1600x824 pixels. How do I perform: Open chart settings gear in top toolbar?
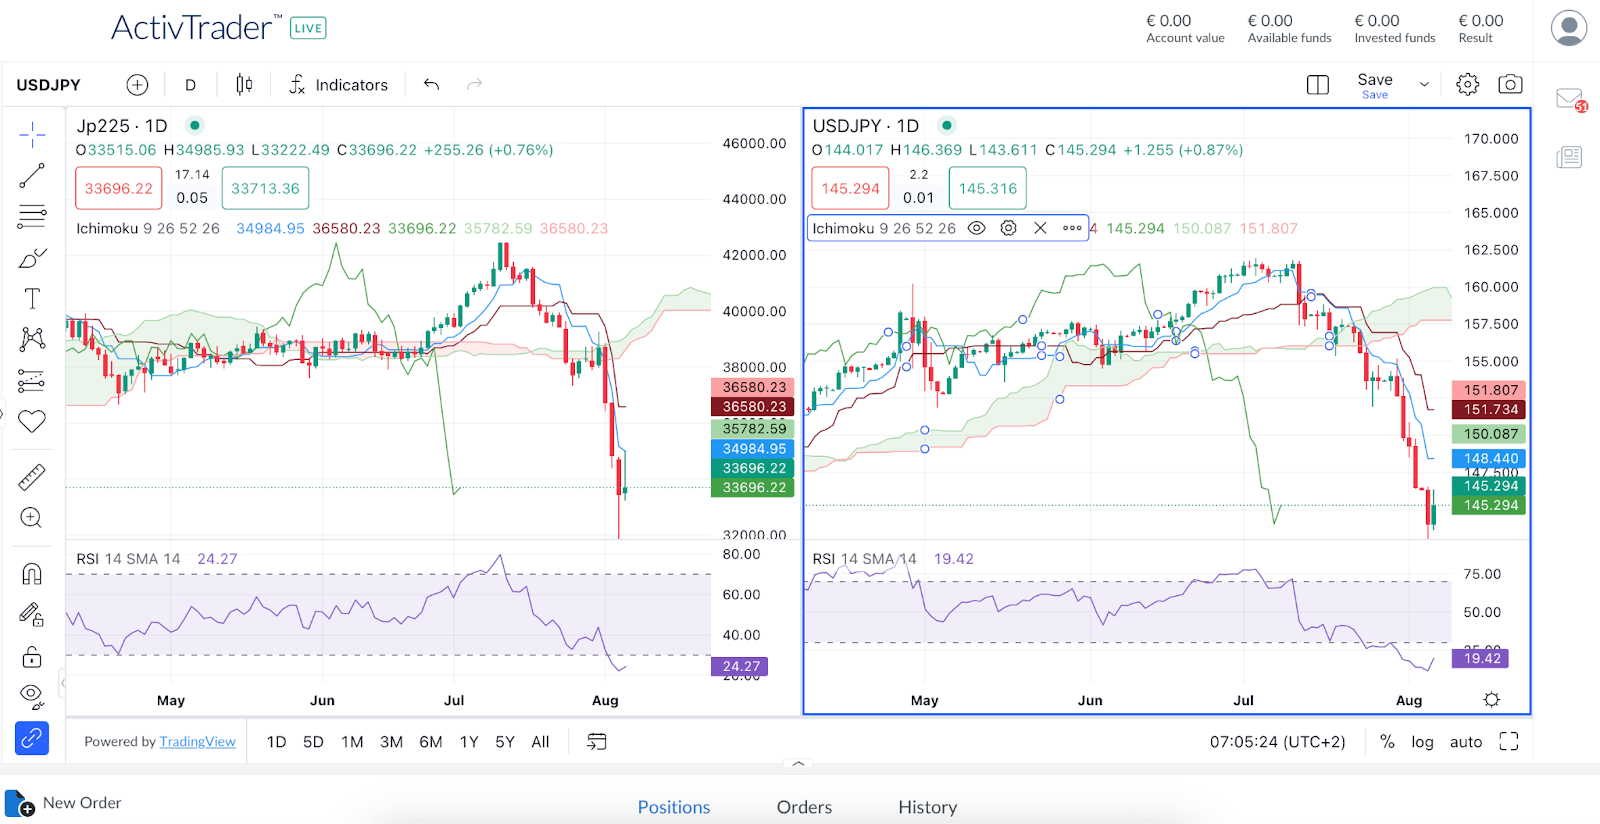pos(1467,85)
